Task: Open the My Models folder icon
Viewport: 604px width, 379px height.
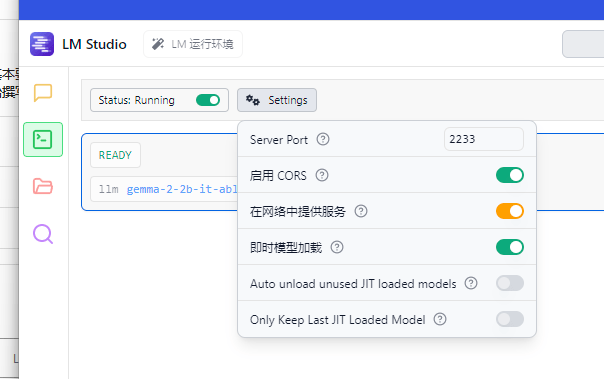Action: pos(43,186)
